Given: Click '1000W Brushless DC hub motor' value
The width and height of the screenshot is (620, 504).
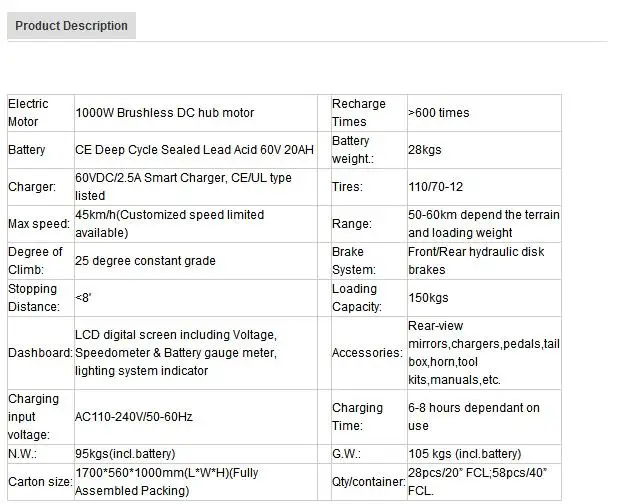Looking at the screenshot, I should (164, 113).
